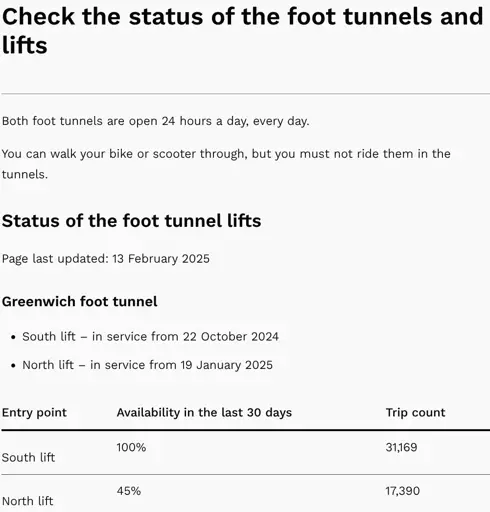Viewport: 490px width, 512px height.
Task: Click the bullet marker before North lift
Action: (13, 365)
